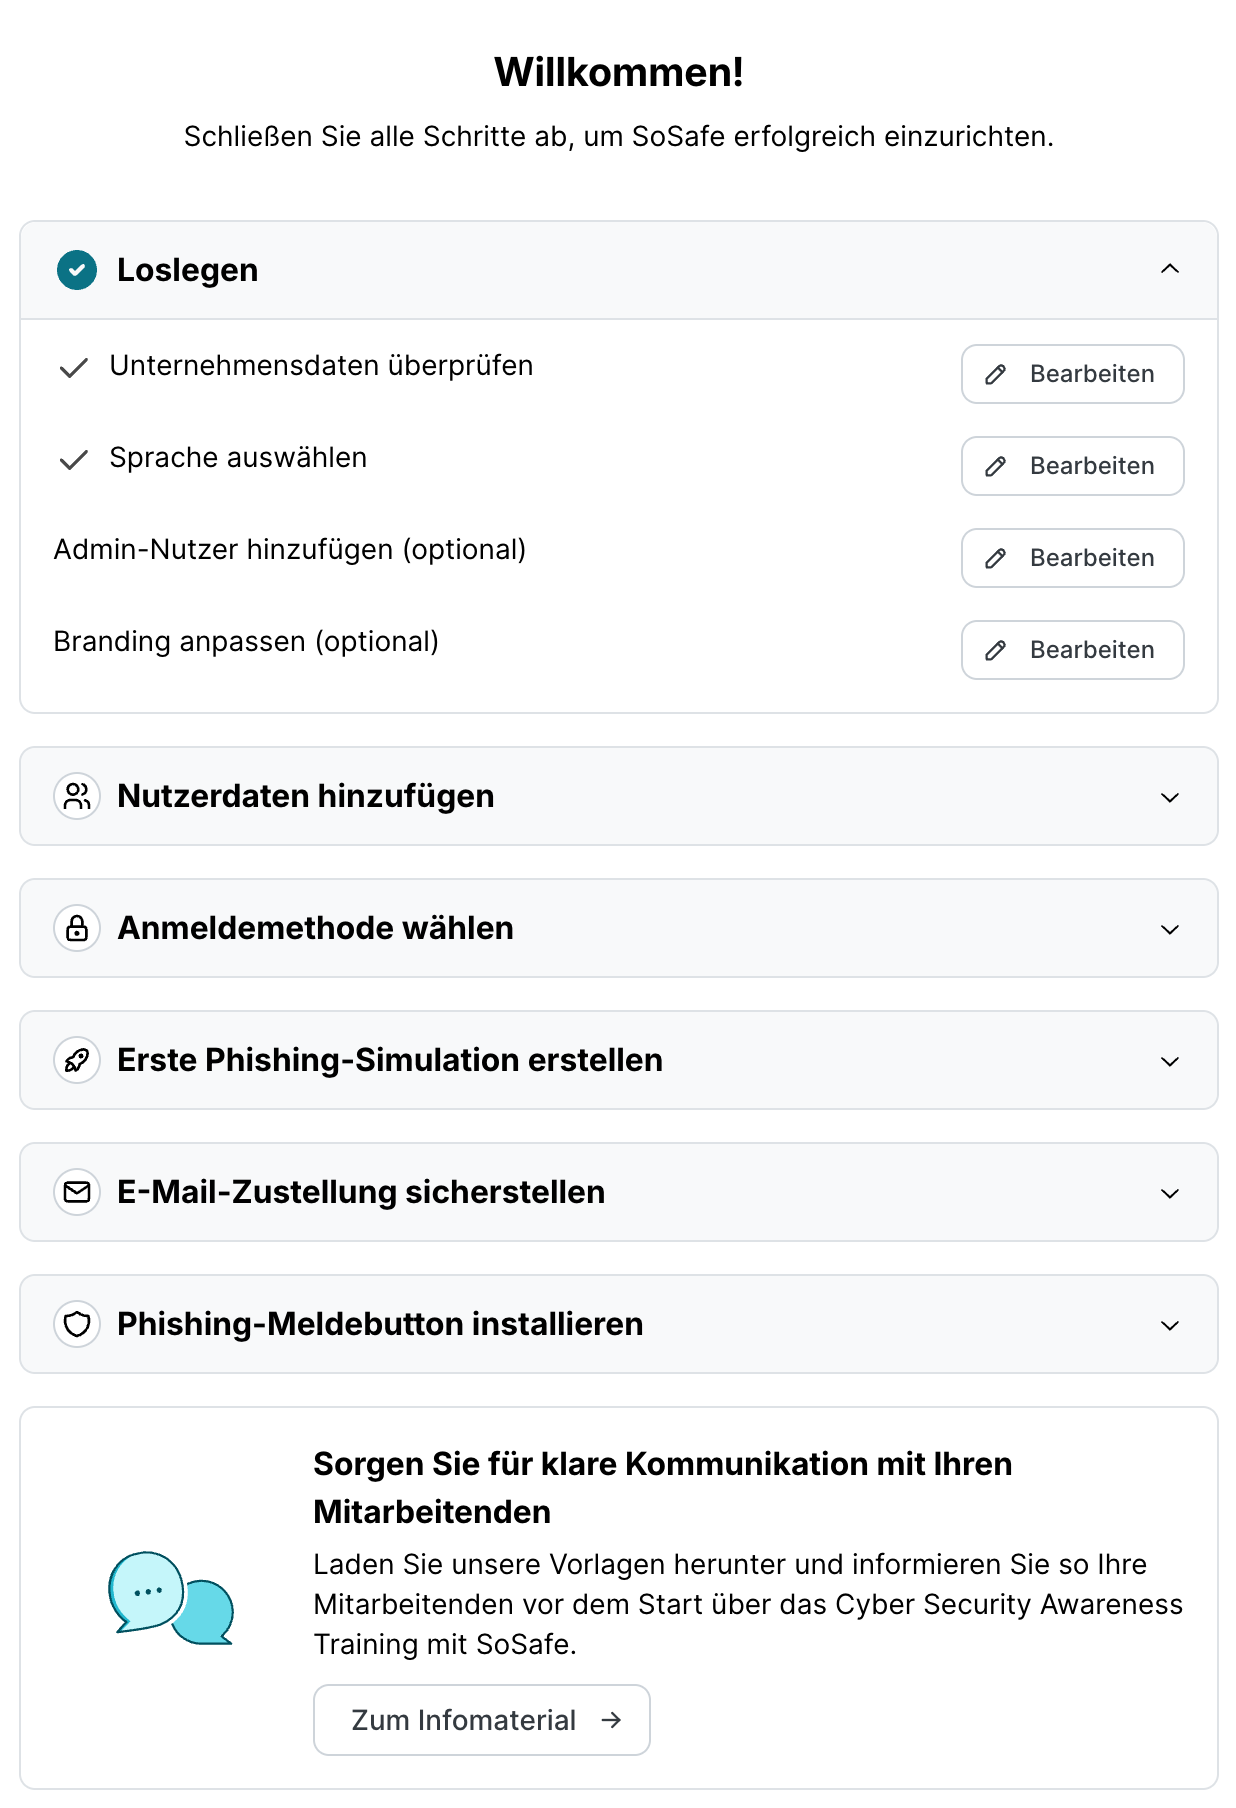
Task: Click the shield icon beside Phishing-Meldebutton
Action: pos(77,1324)
